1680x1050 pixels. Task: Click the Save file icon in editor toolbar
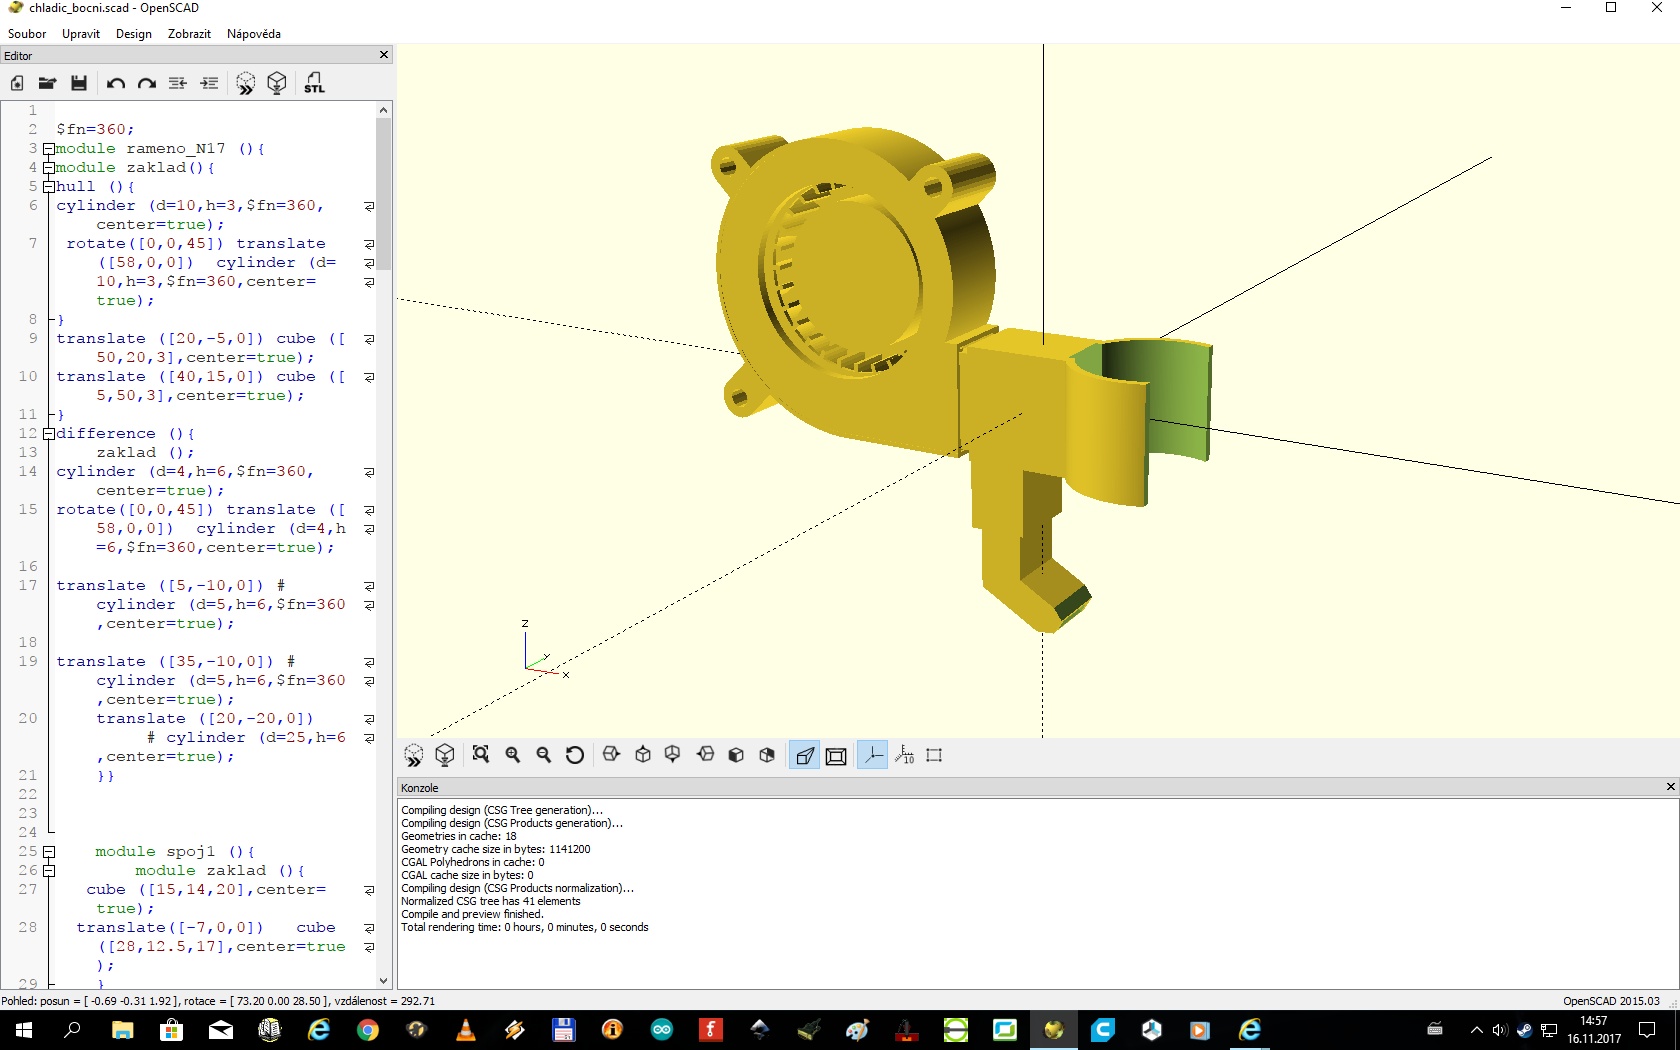tap(79, 83)
